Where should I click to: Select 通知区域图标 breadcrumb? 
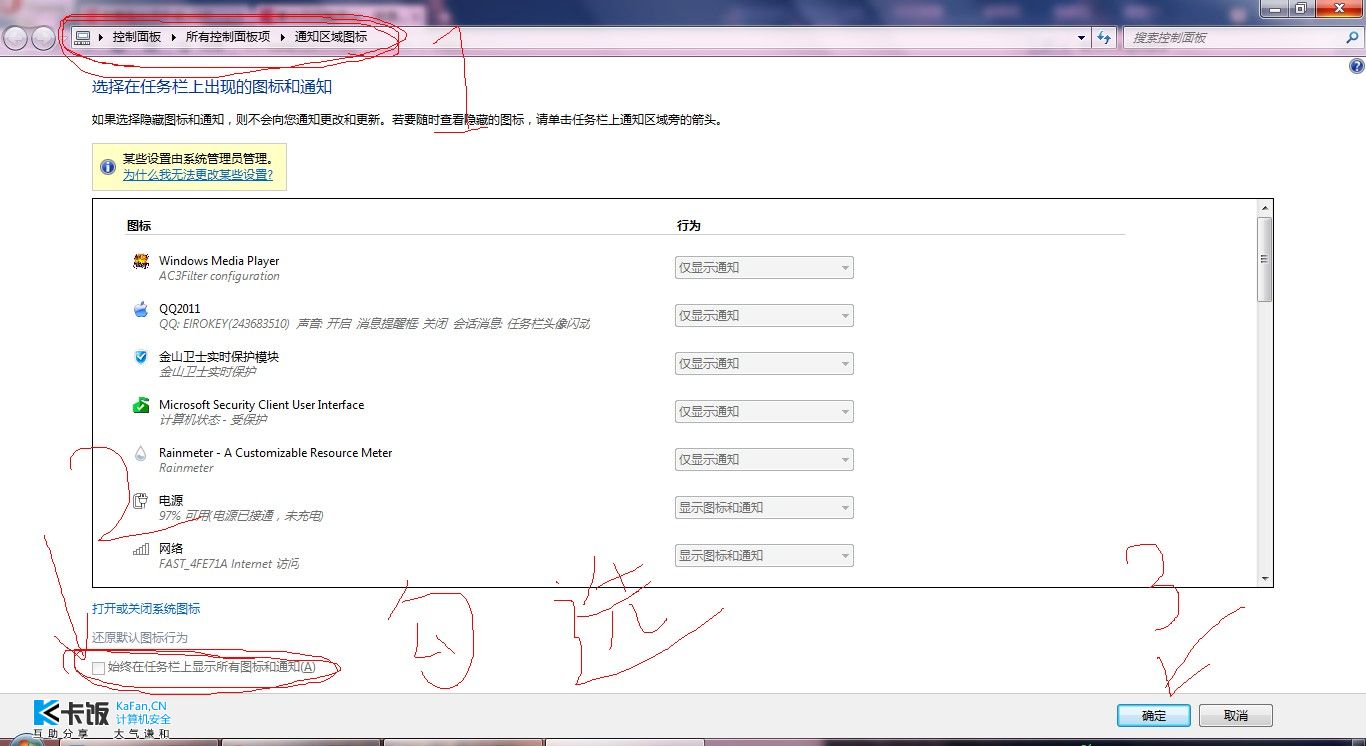coord(331,37)
